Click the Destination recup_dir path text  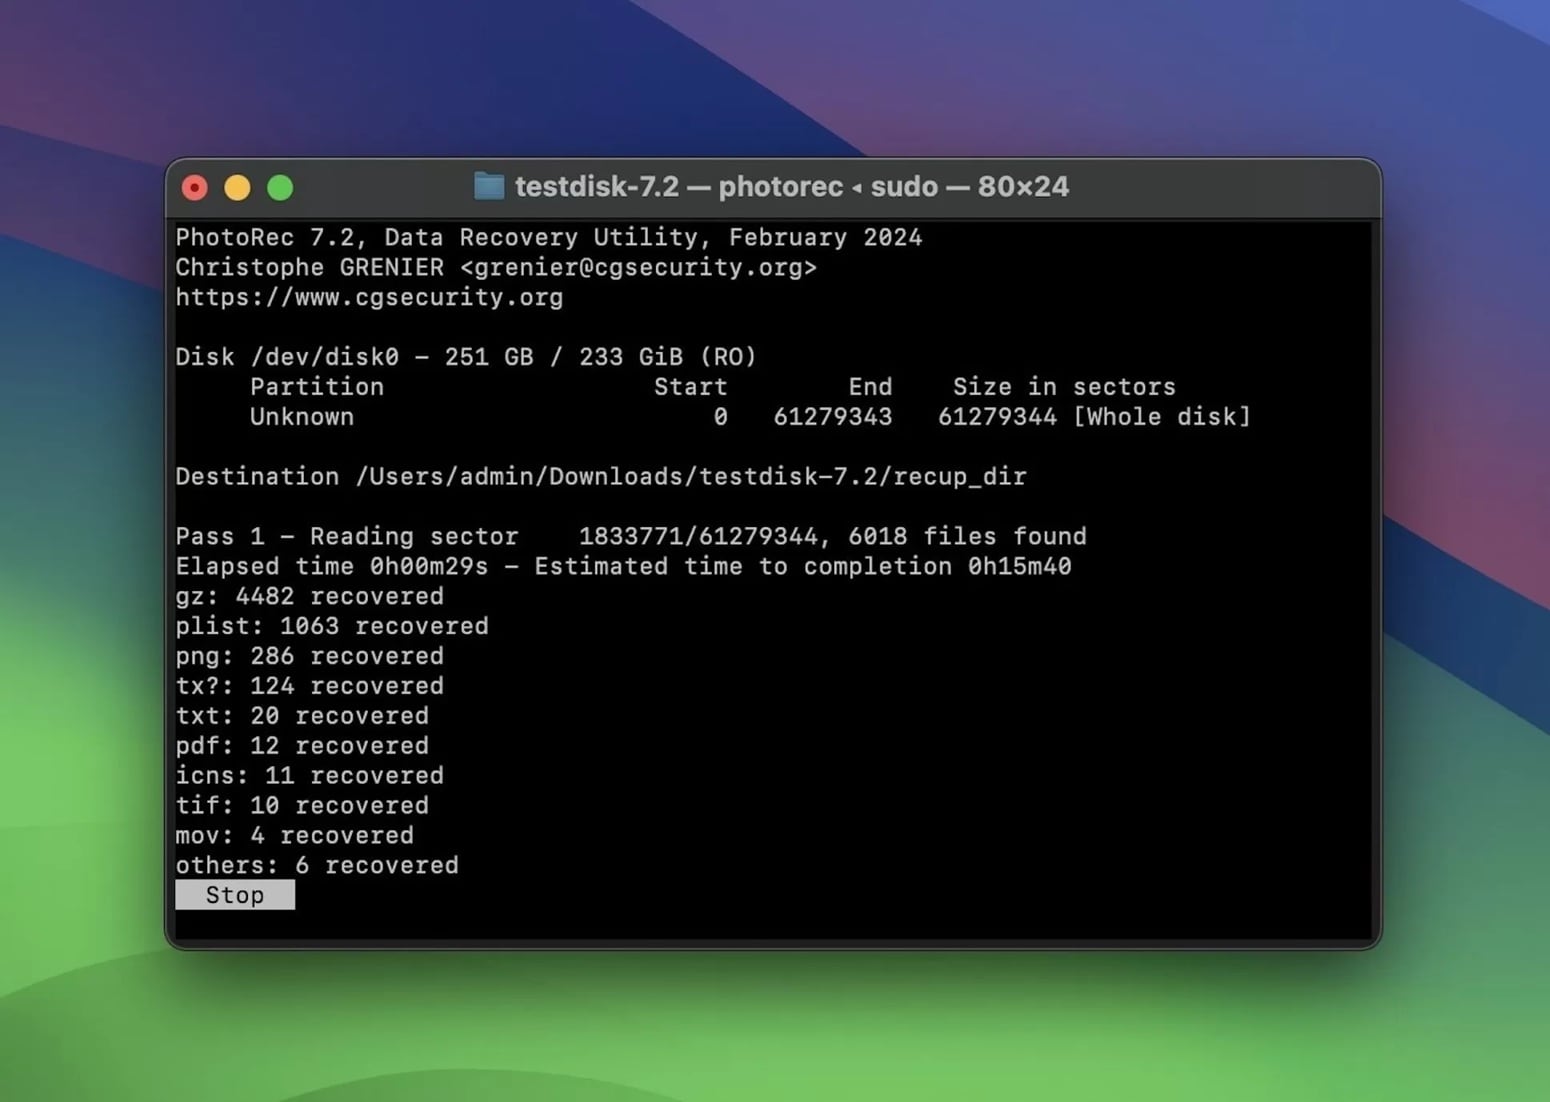coord(600,476)
